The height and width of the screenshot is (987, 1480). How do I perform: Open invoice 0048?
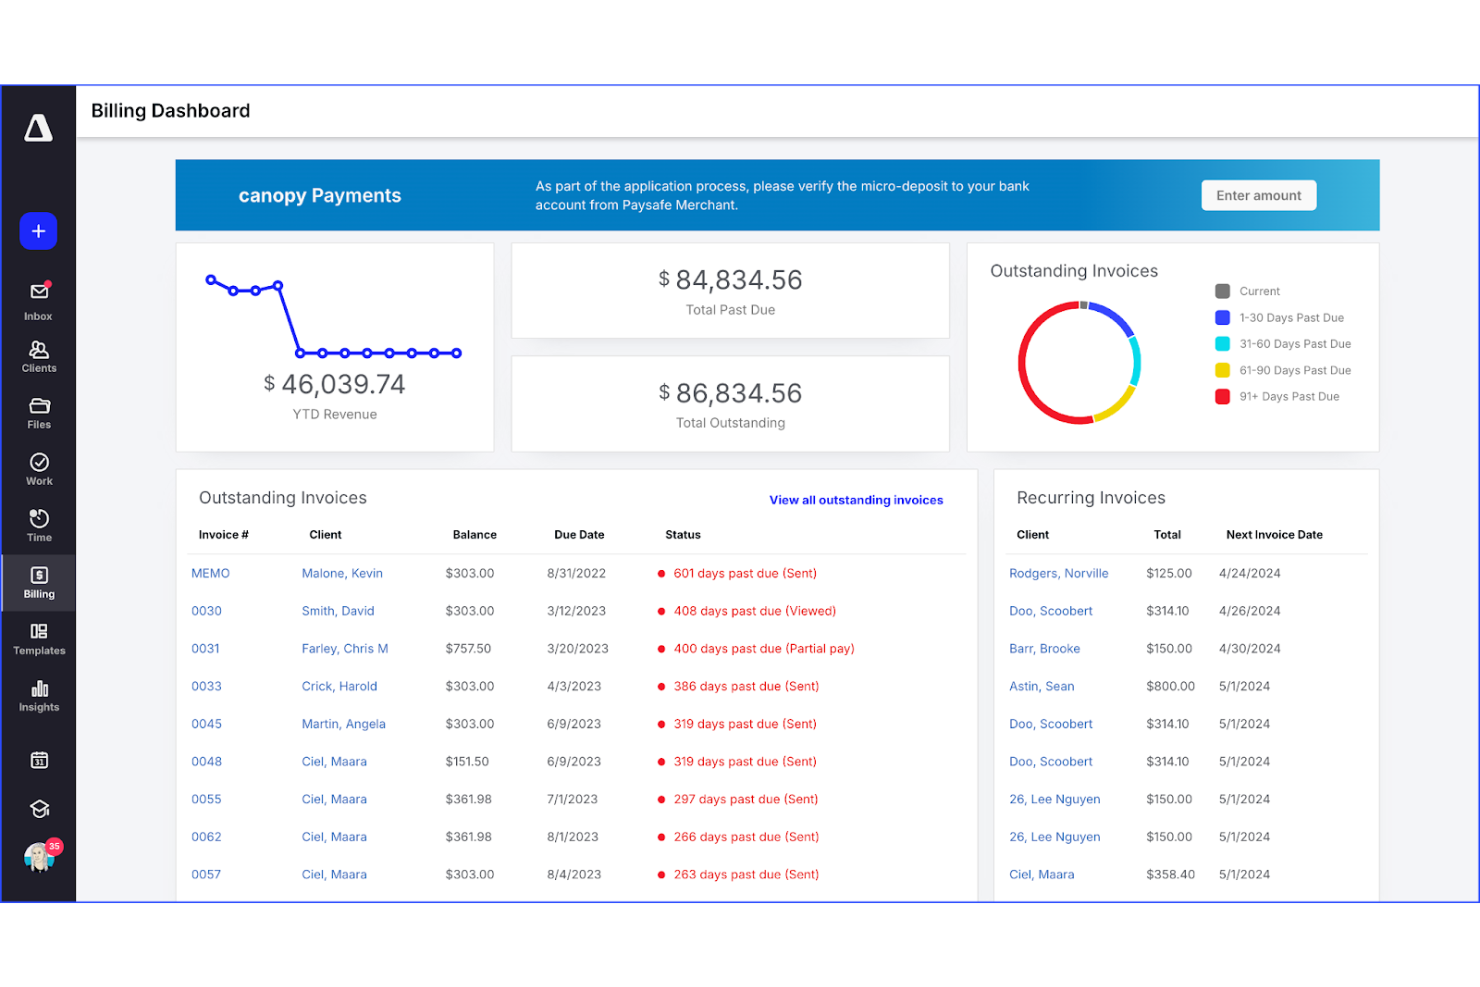point(206,761)
